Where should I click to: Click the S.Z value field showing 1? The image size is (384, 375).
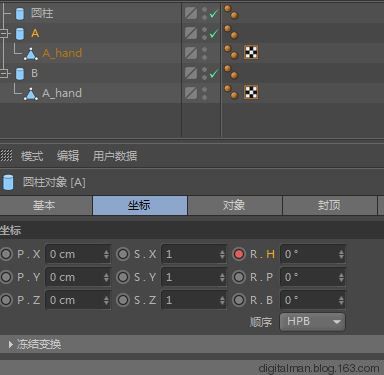[194, 300]
